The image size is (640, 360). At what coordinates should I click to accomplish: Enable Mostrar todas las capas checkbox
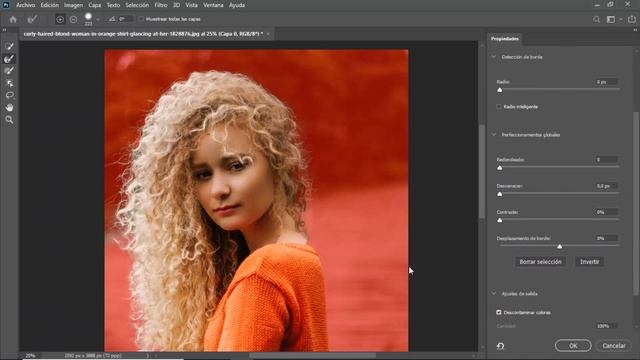[141, 19]
